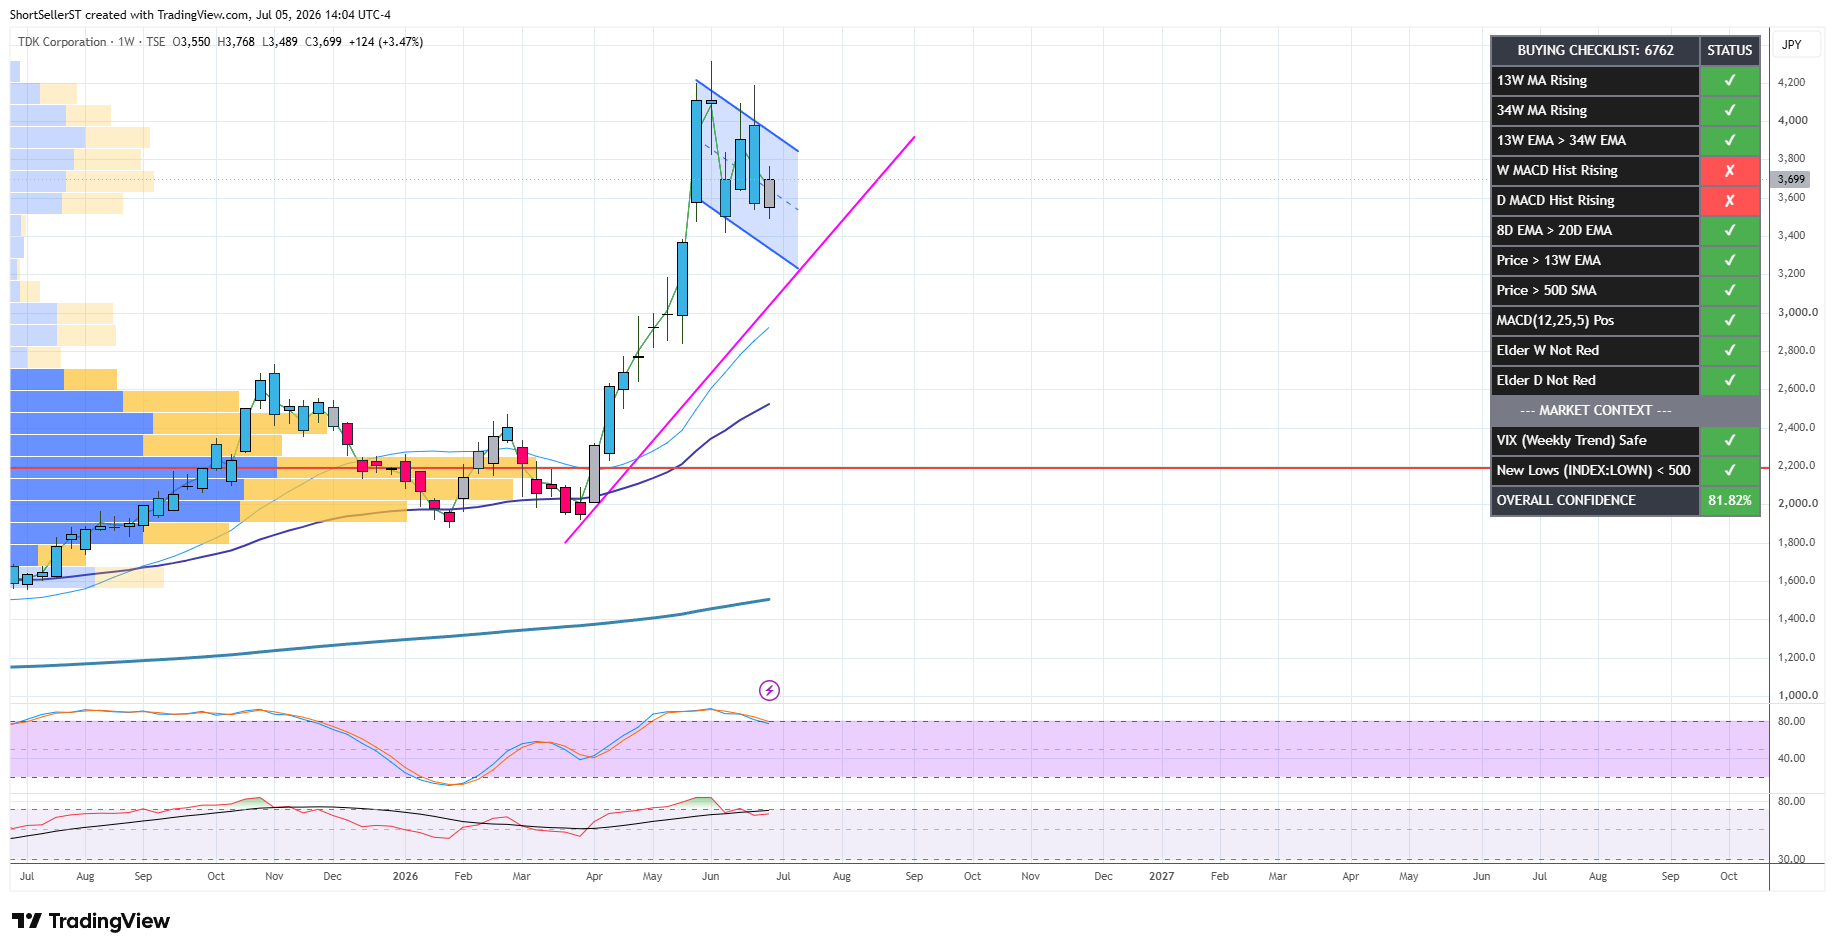Click the 'VIX (Weekly Trend) Safe' label

1571,440
